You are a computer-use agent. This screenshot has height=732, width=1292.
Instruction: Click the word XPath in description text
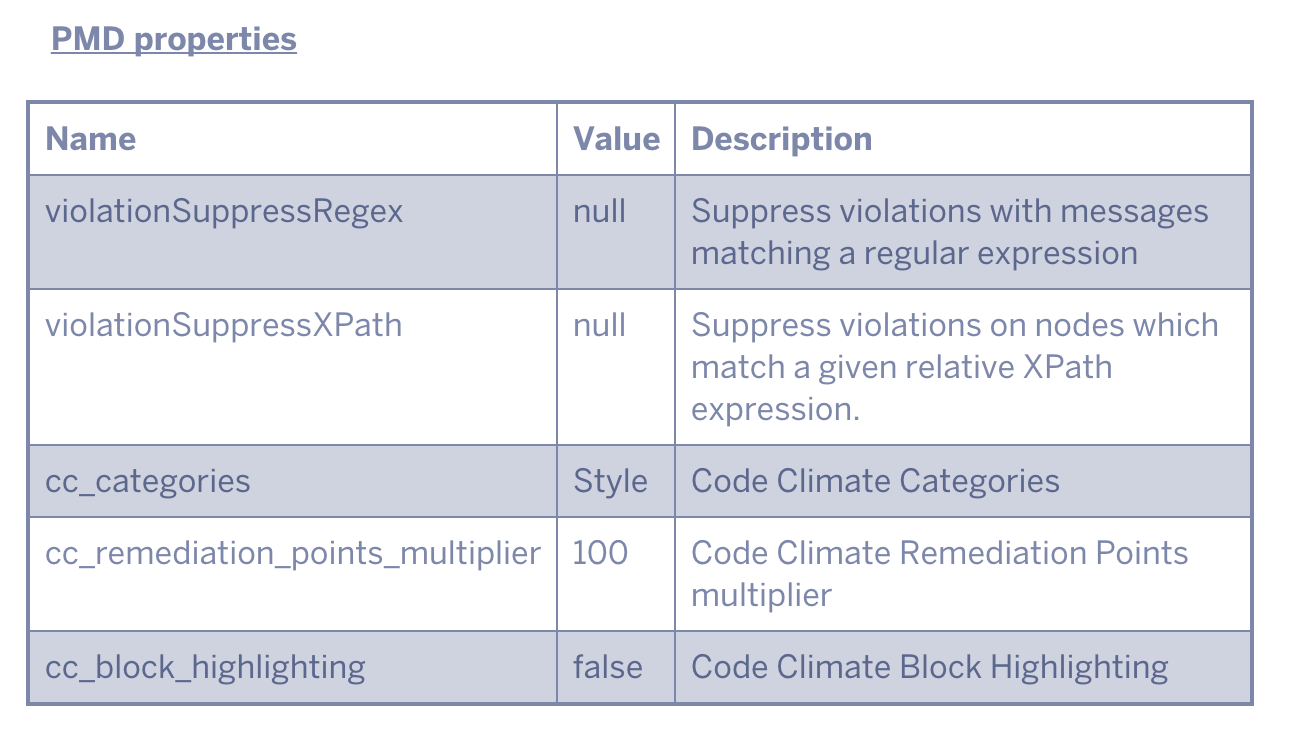pyautogui.click(x=1067, y=368)
